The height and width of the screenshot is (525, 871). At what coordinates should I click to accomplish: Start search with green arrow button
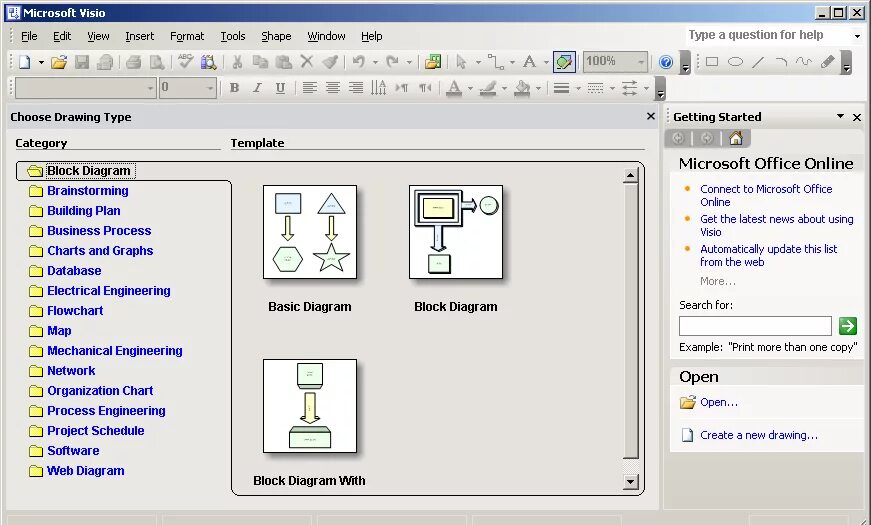pyautogui.click(x=848, y=326)
